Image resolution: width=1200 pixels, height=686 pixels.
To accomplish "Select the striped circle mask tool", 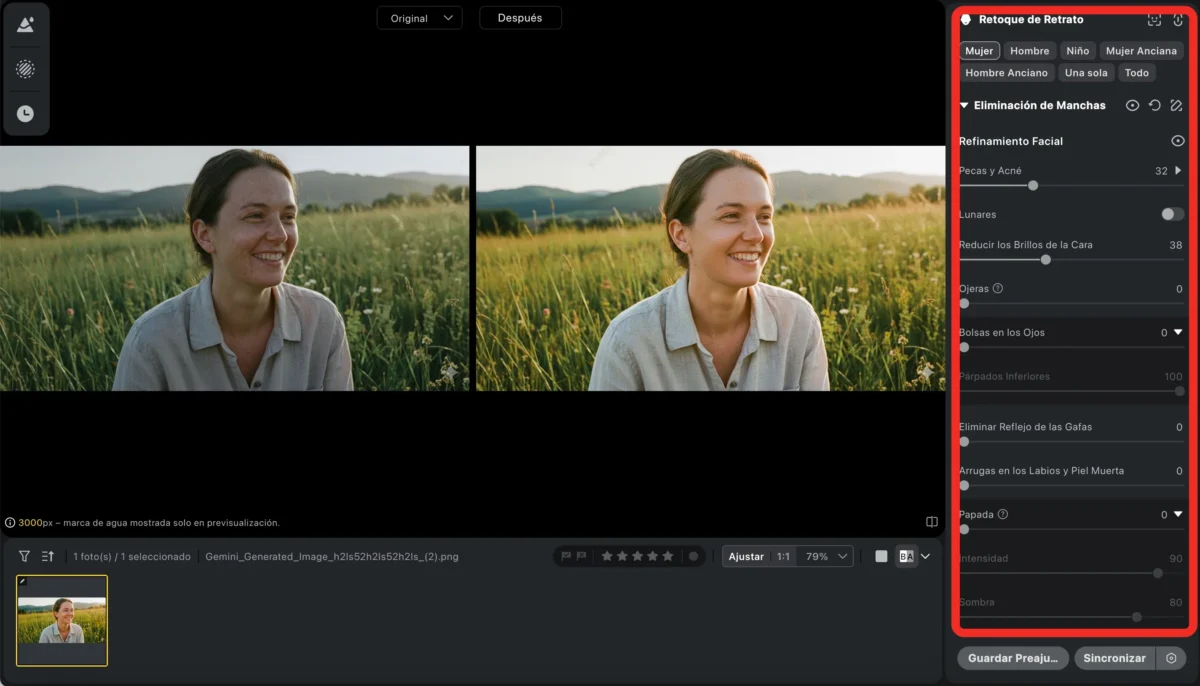I will click(25, 69).
